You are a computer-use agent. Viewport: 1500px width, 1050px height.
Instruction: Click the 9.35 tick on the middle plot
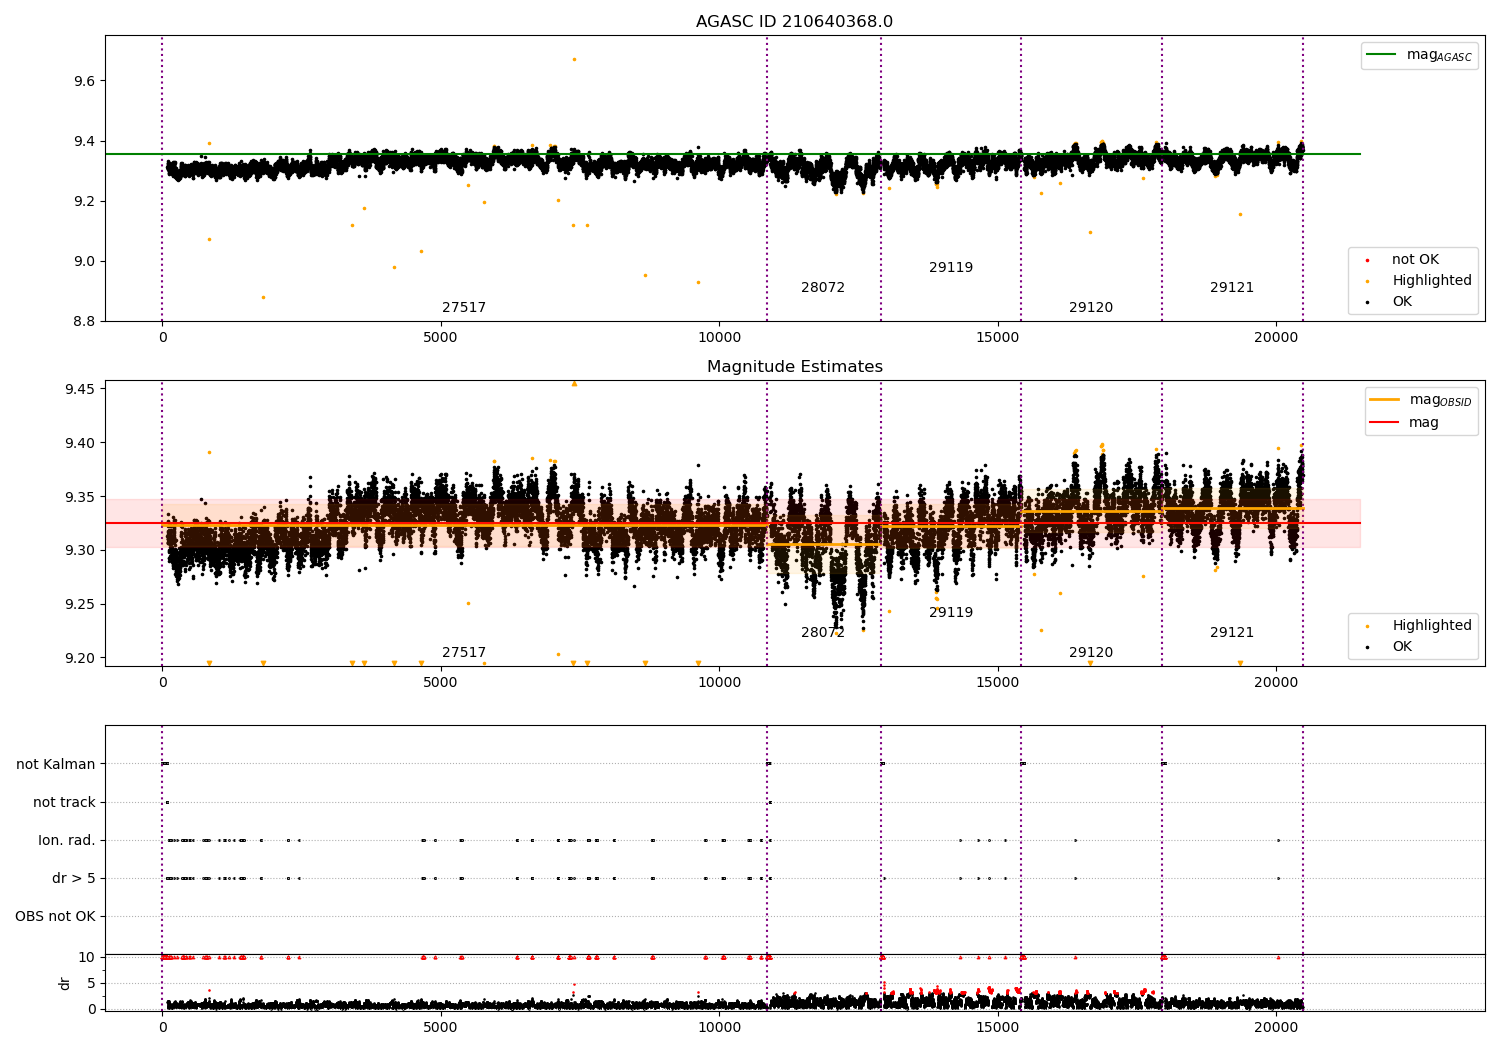point(80,497)
